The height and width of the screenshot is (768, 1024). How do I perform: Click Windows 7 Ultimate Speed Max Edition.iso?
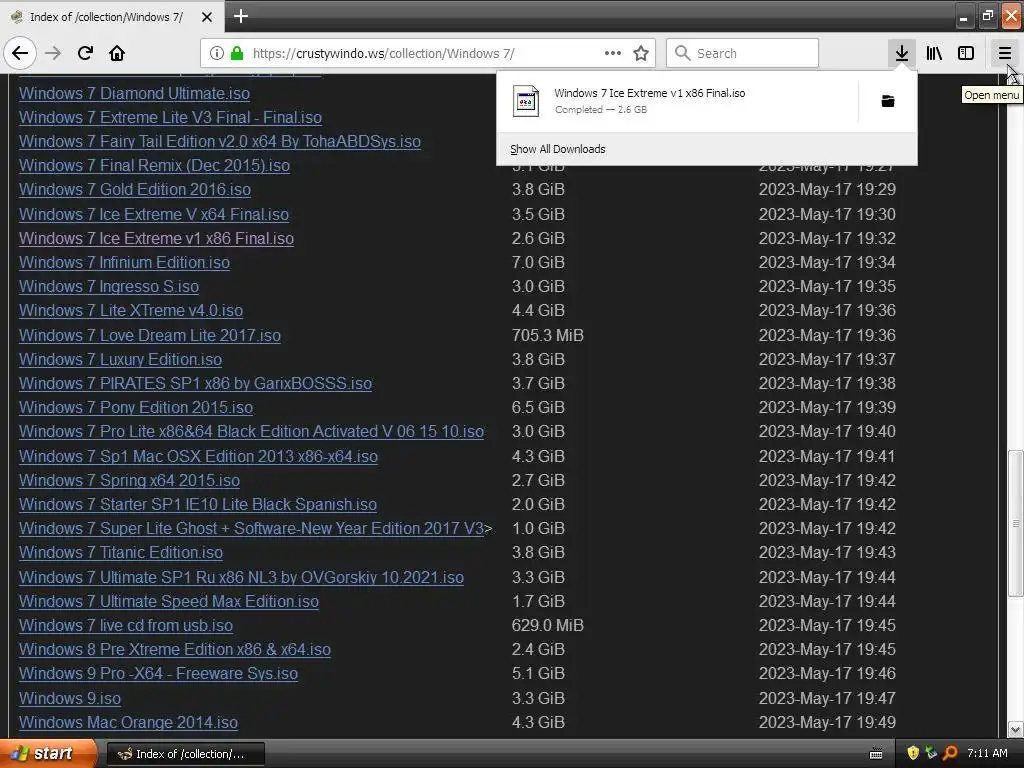pos(169,601)
